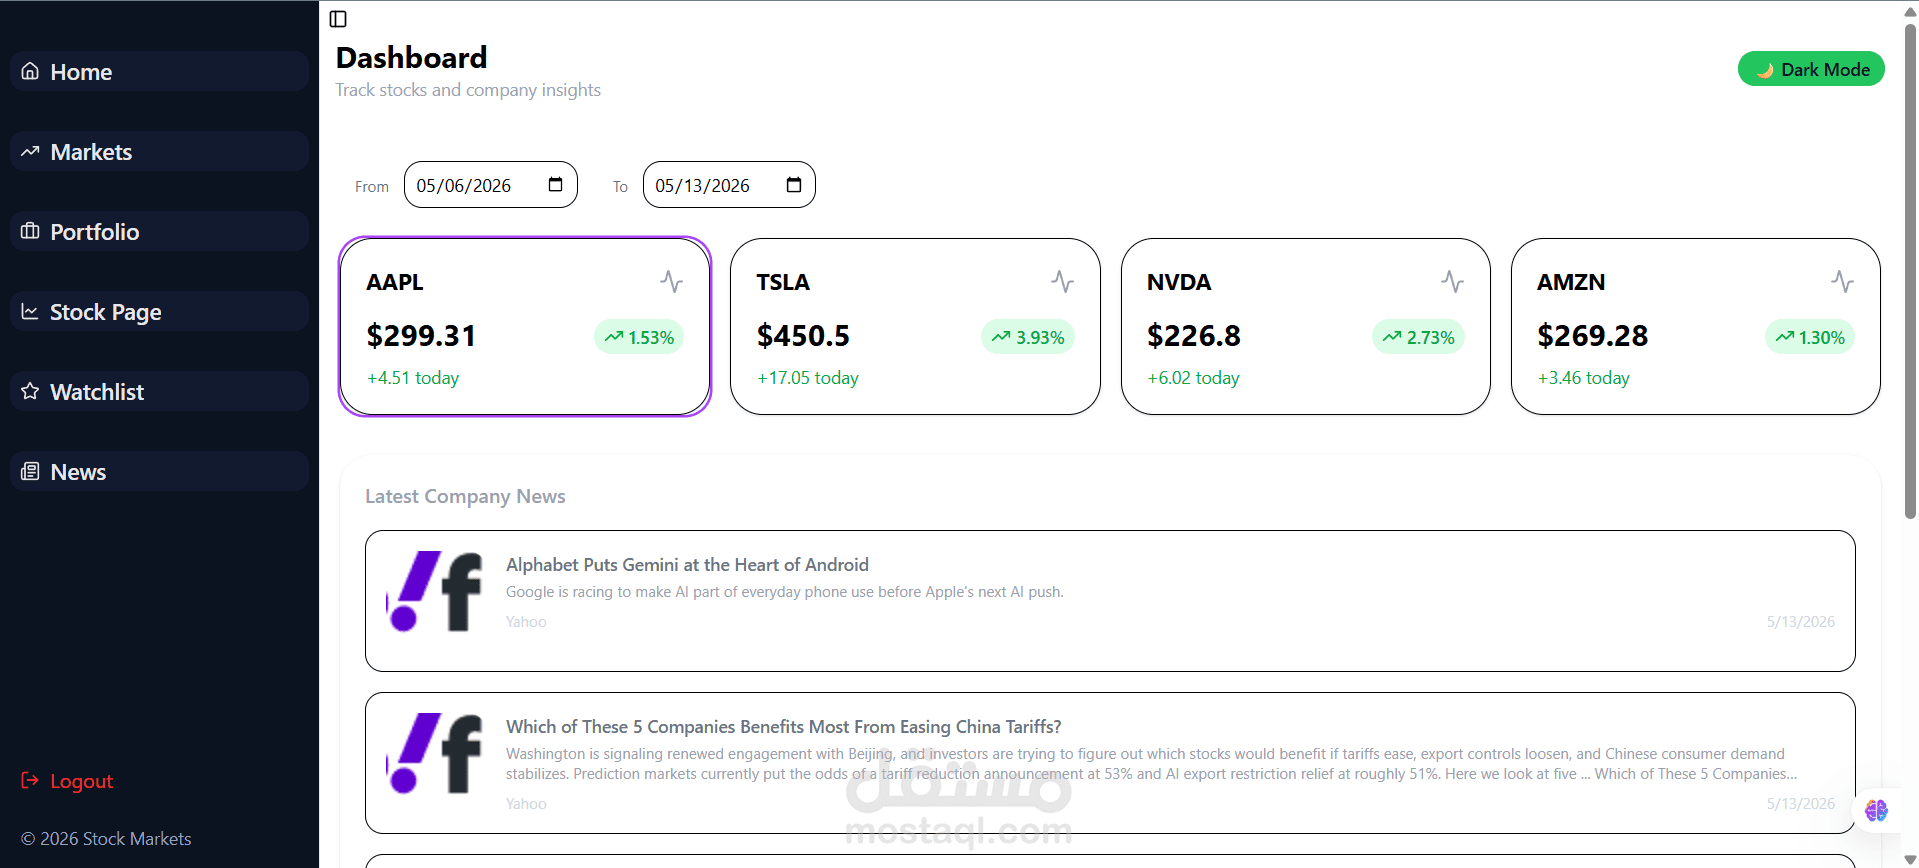Click the '+3.46 today' text
The width and height of the screenshot is (1919, 868).
1583,378
